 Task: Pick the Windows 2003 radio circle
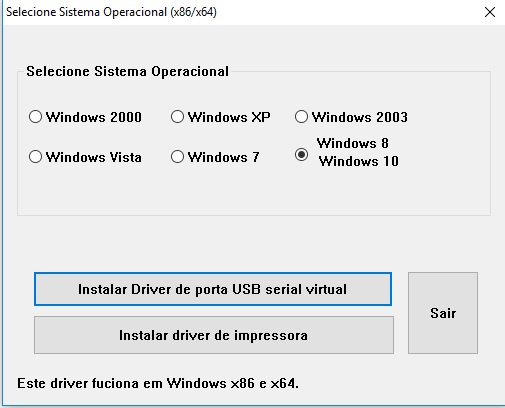coord(301,117)
